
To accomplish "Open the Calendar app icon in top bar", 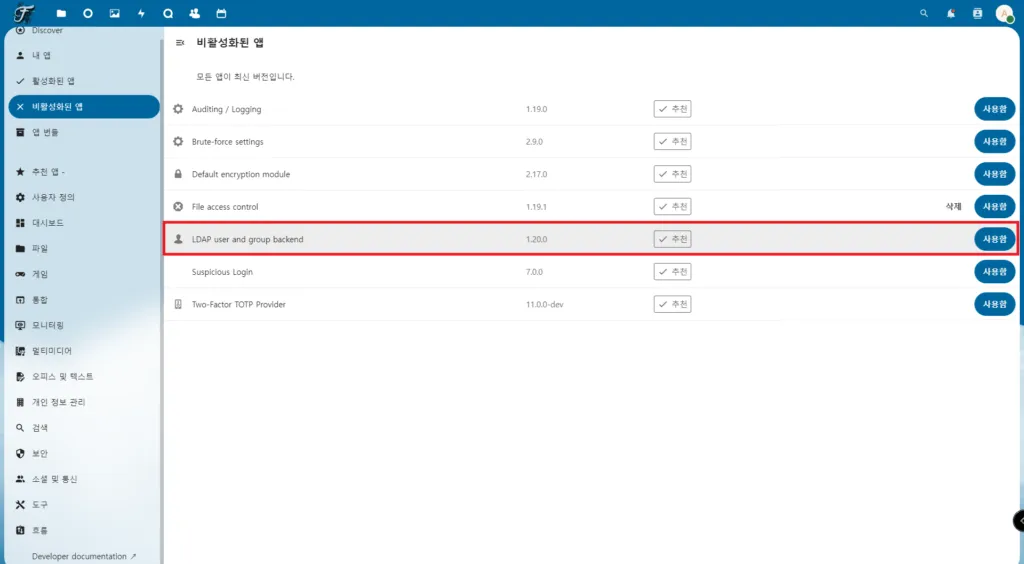I will tap(221, 13).
